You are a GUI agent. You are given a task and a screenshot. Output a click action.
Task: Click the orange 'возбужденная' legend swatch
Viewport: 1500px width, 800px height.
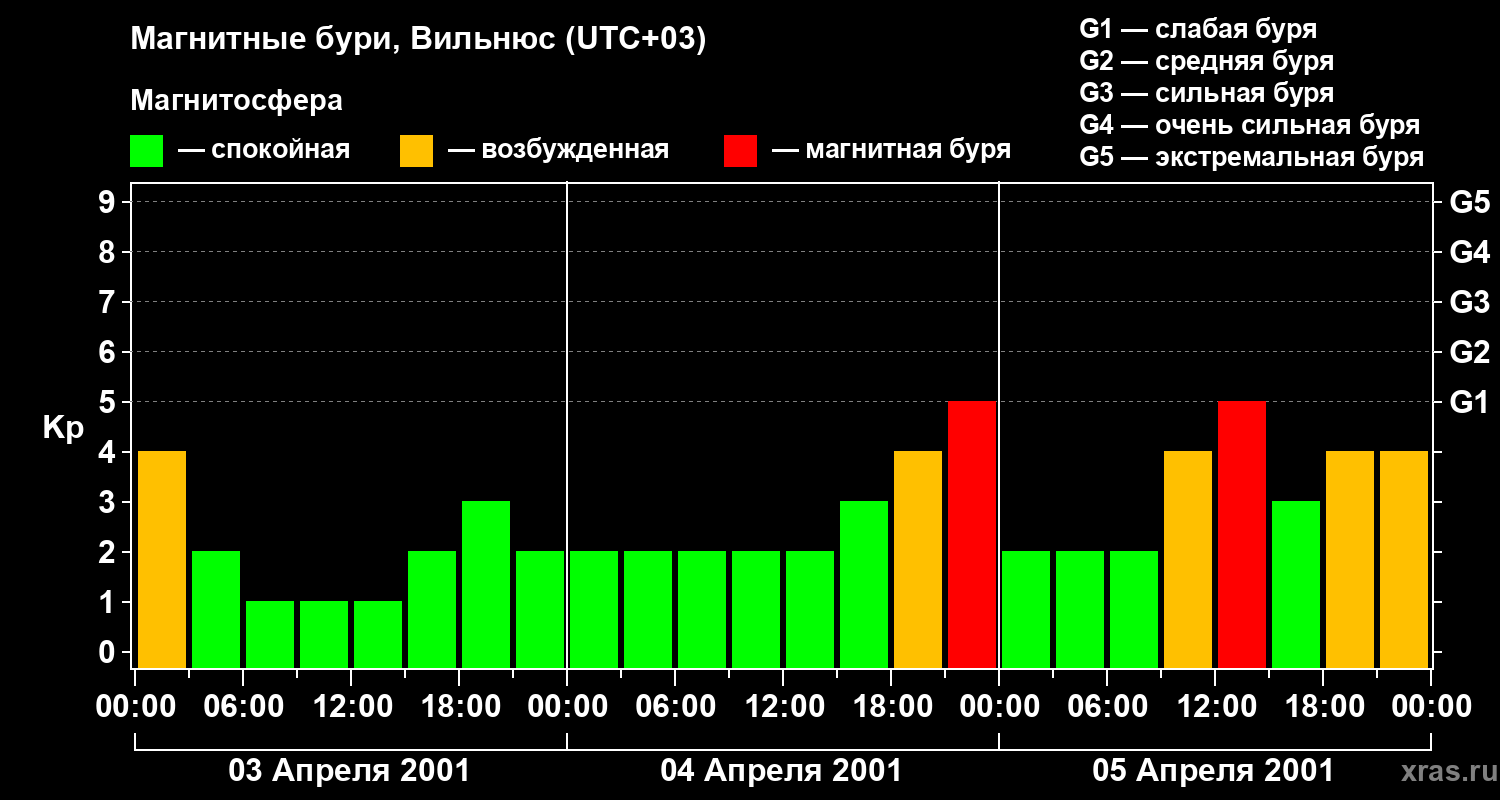click(x=417, y=151)
